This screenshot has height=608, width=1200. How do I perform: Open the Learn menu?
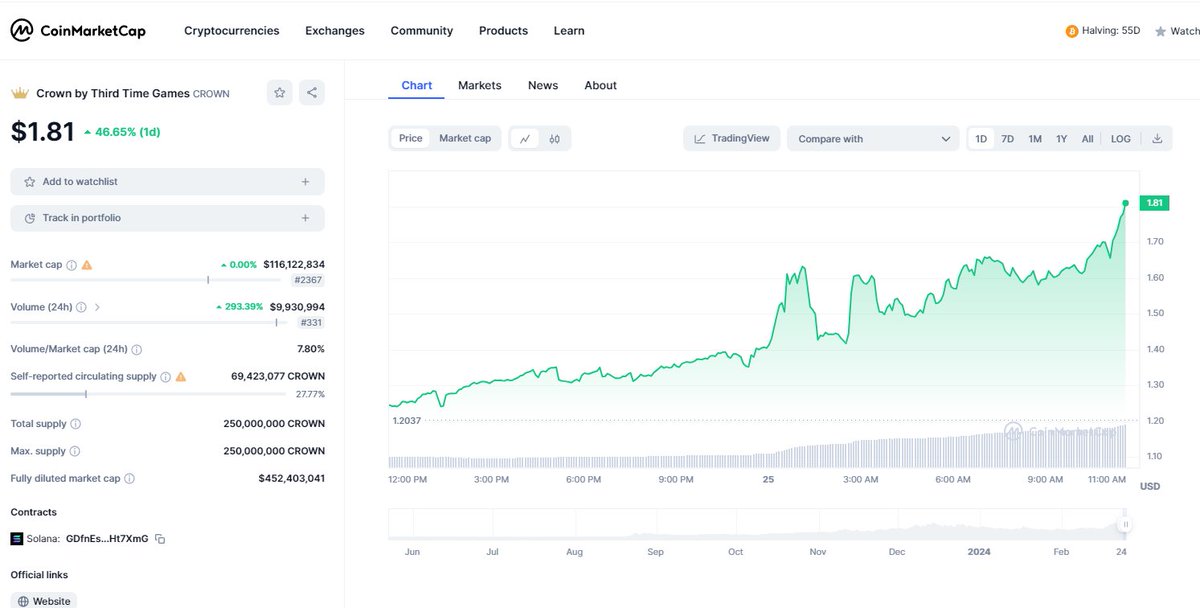pyautogui.click(x=569, y=31)
